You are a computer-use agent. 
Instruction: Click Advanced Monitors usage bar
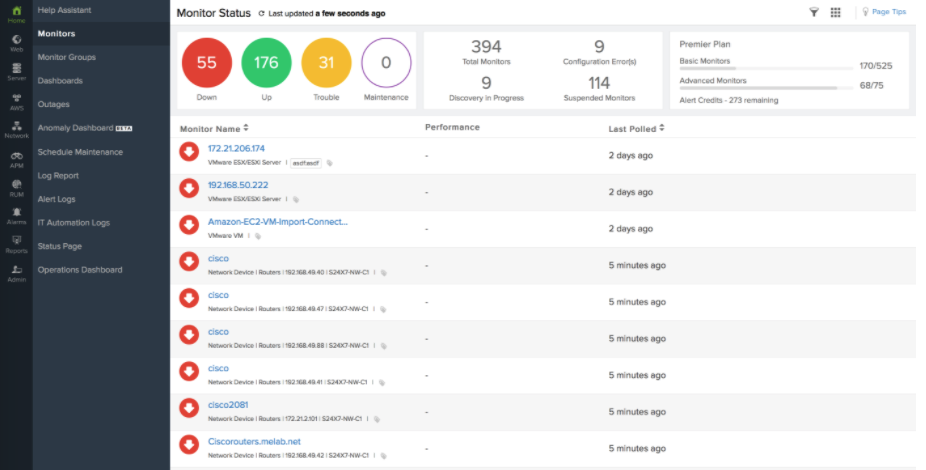766,88
